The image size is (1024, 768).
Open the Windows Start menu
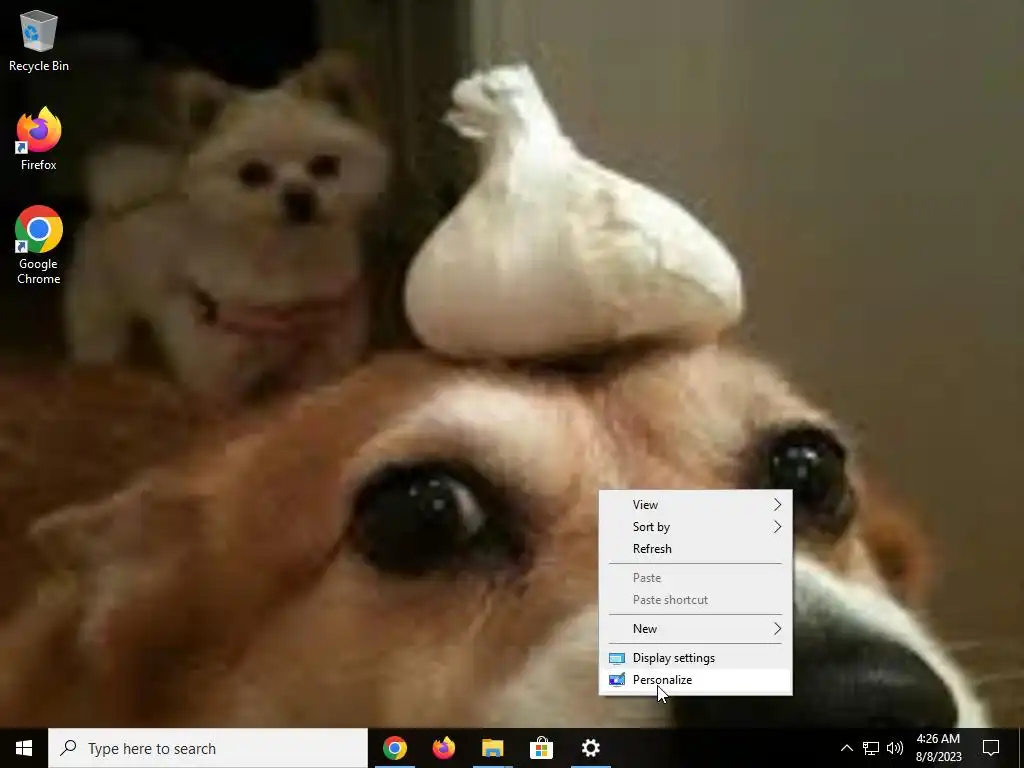[x=24, y=748]
